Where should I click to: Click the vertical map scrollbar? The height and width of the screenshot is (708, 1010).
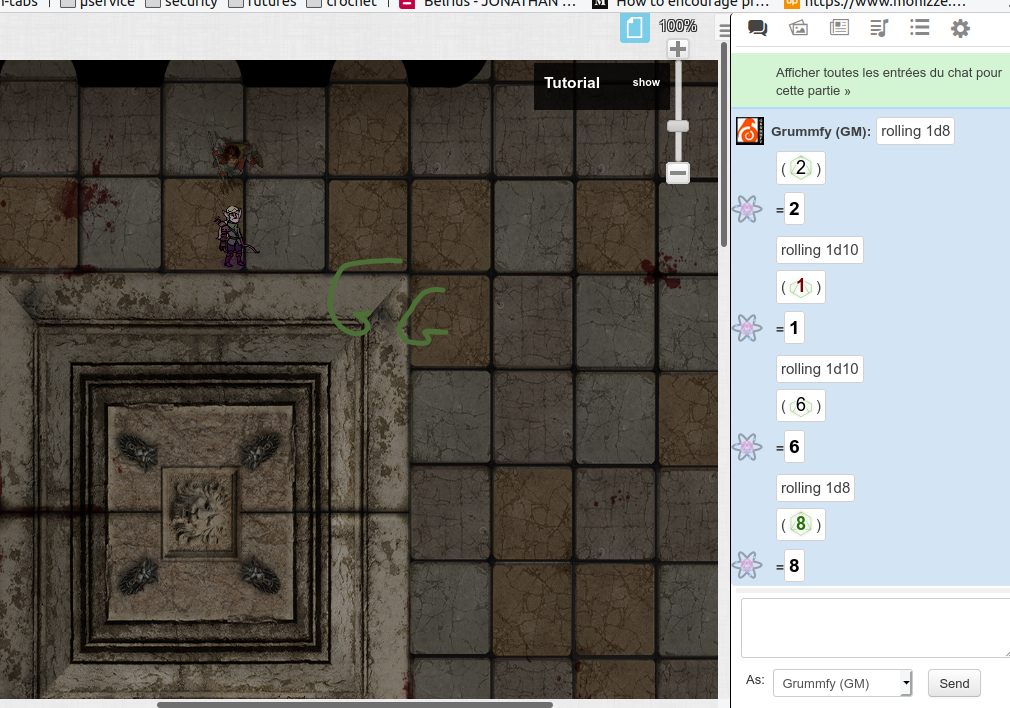click(724, 145)
